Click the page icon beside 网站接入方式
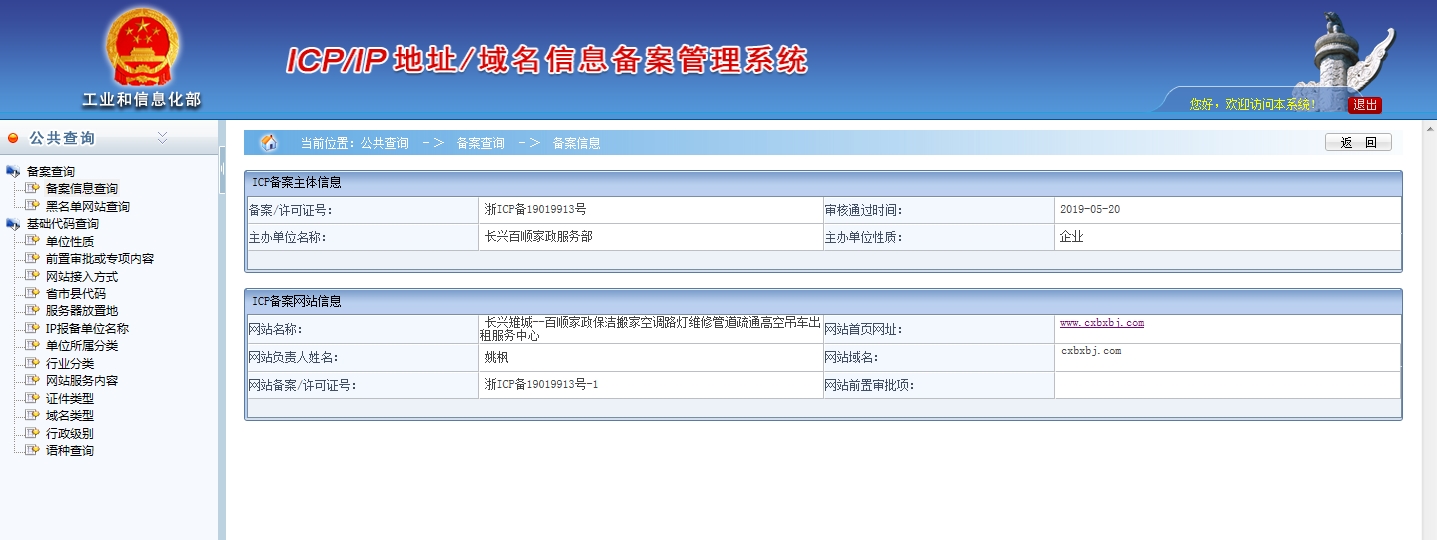 [33, 275]
